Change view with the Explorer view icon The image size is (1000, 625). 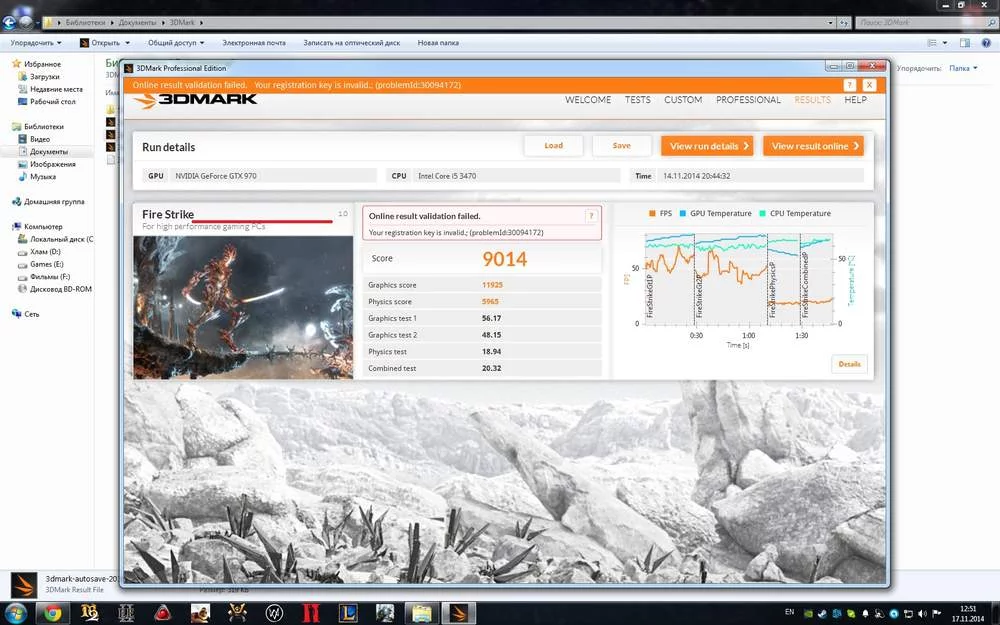[932, 43]
